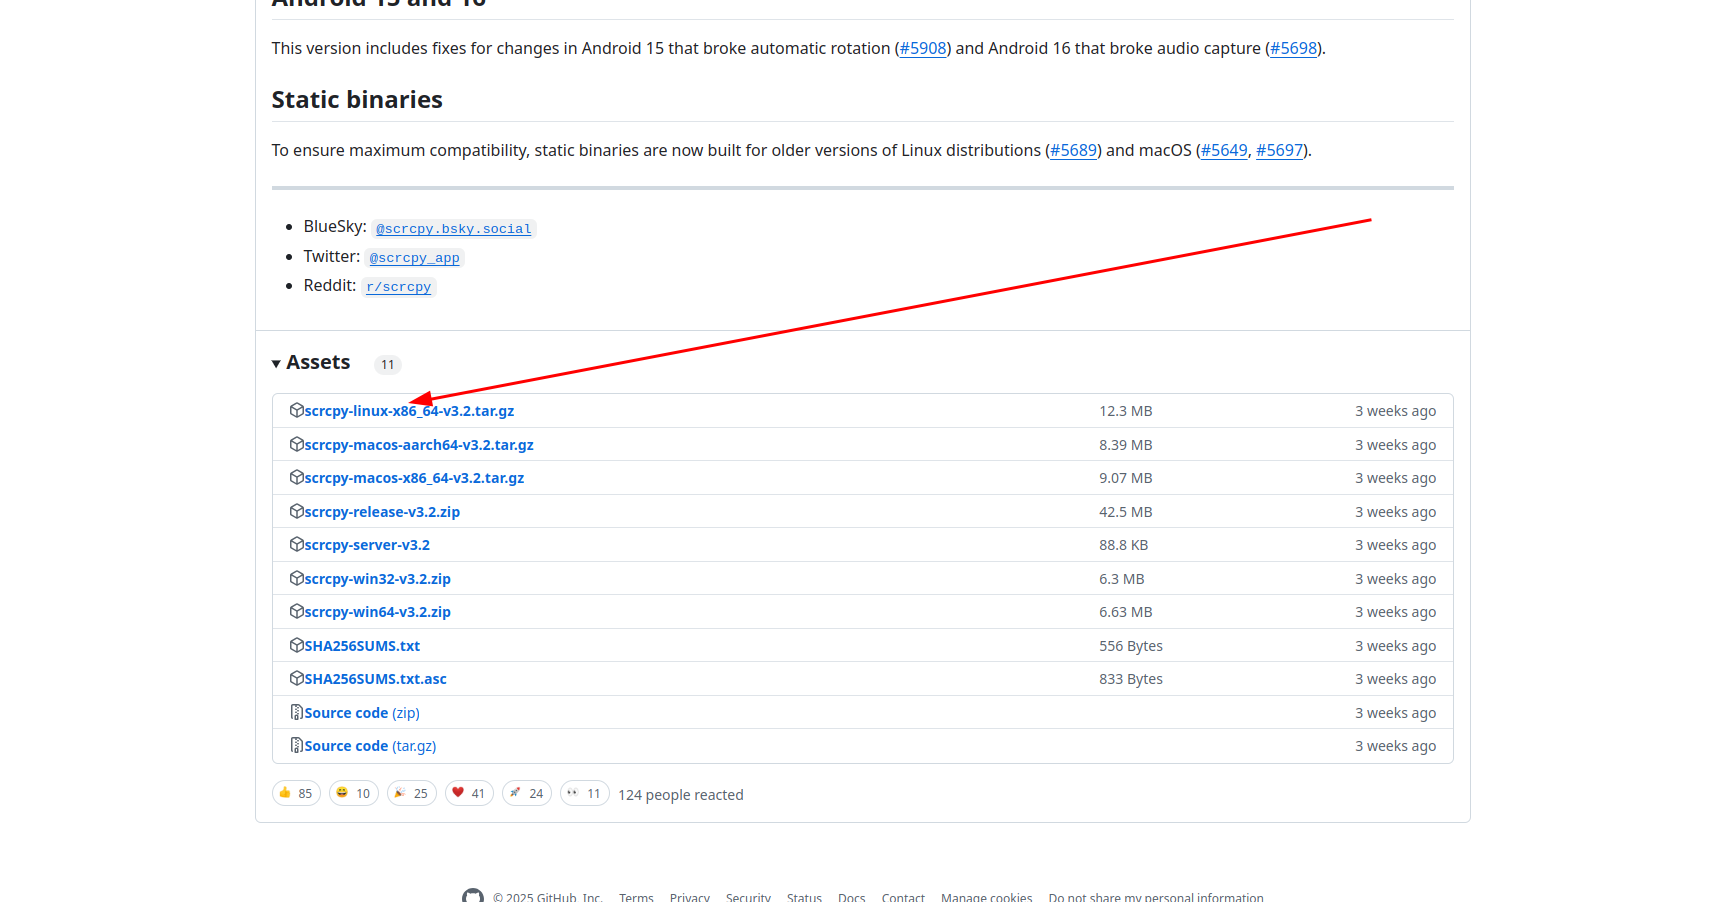
Task: Open issue #5649 link
Action: 1224,150
